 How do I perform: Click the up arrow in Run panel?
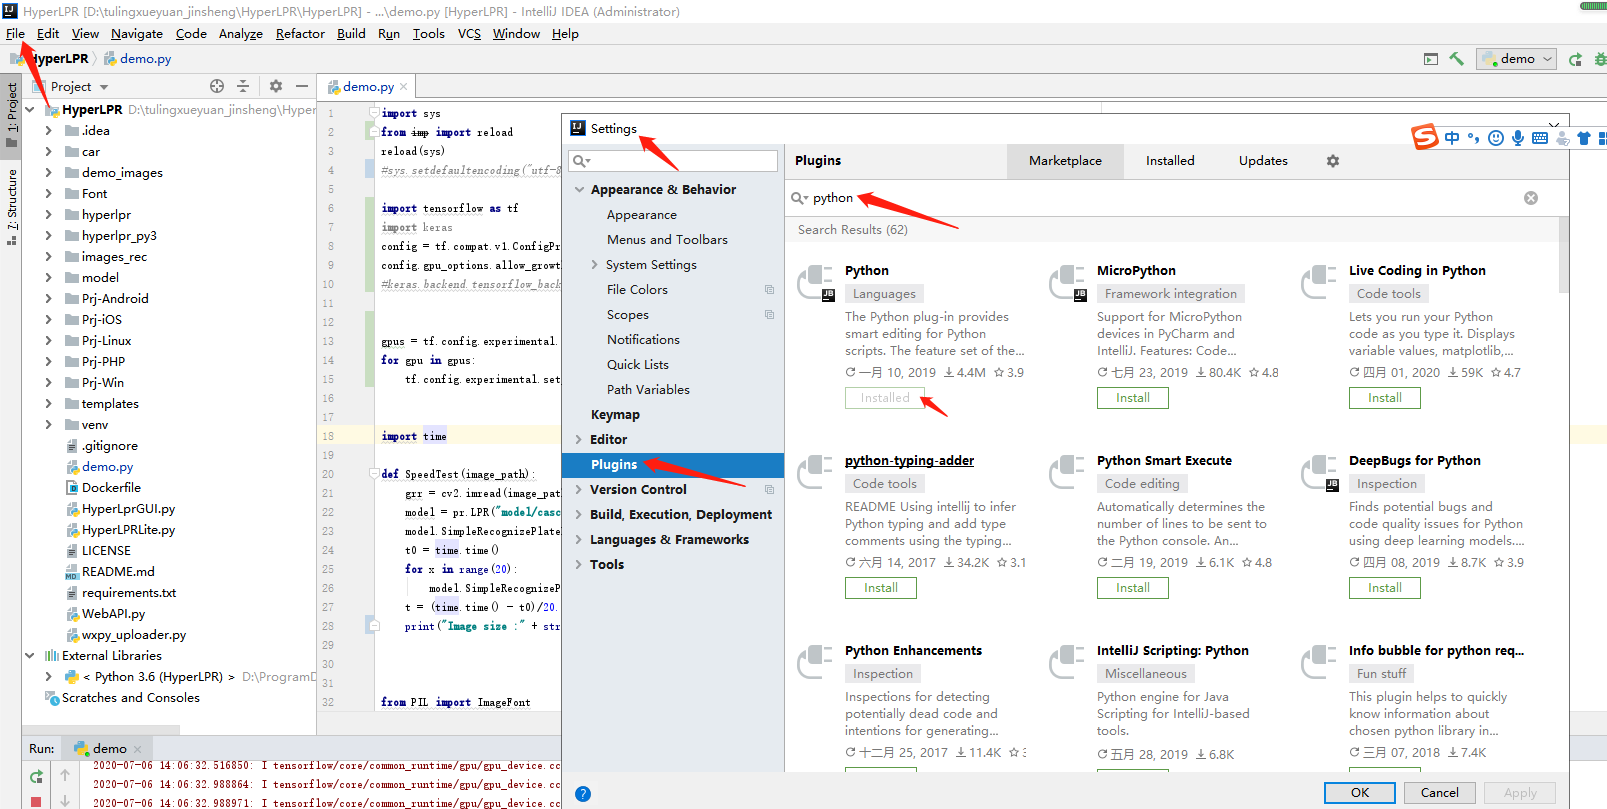[x=65, y=775]
